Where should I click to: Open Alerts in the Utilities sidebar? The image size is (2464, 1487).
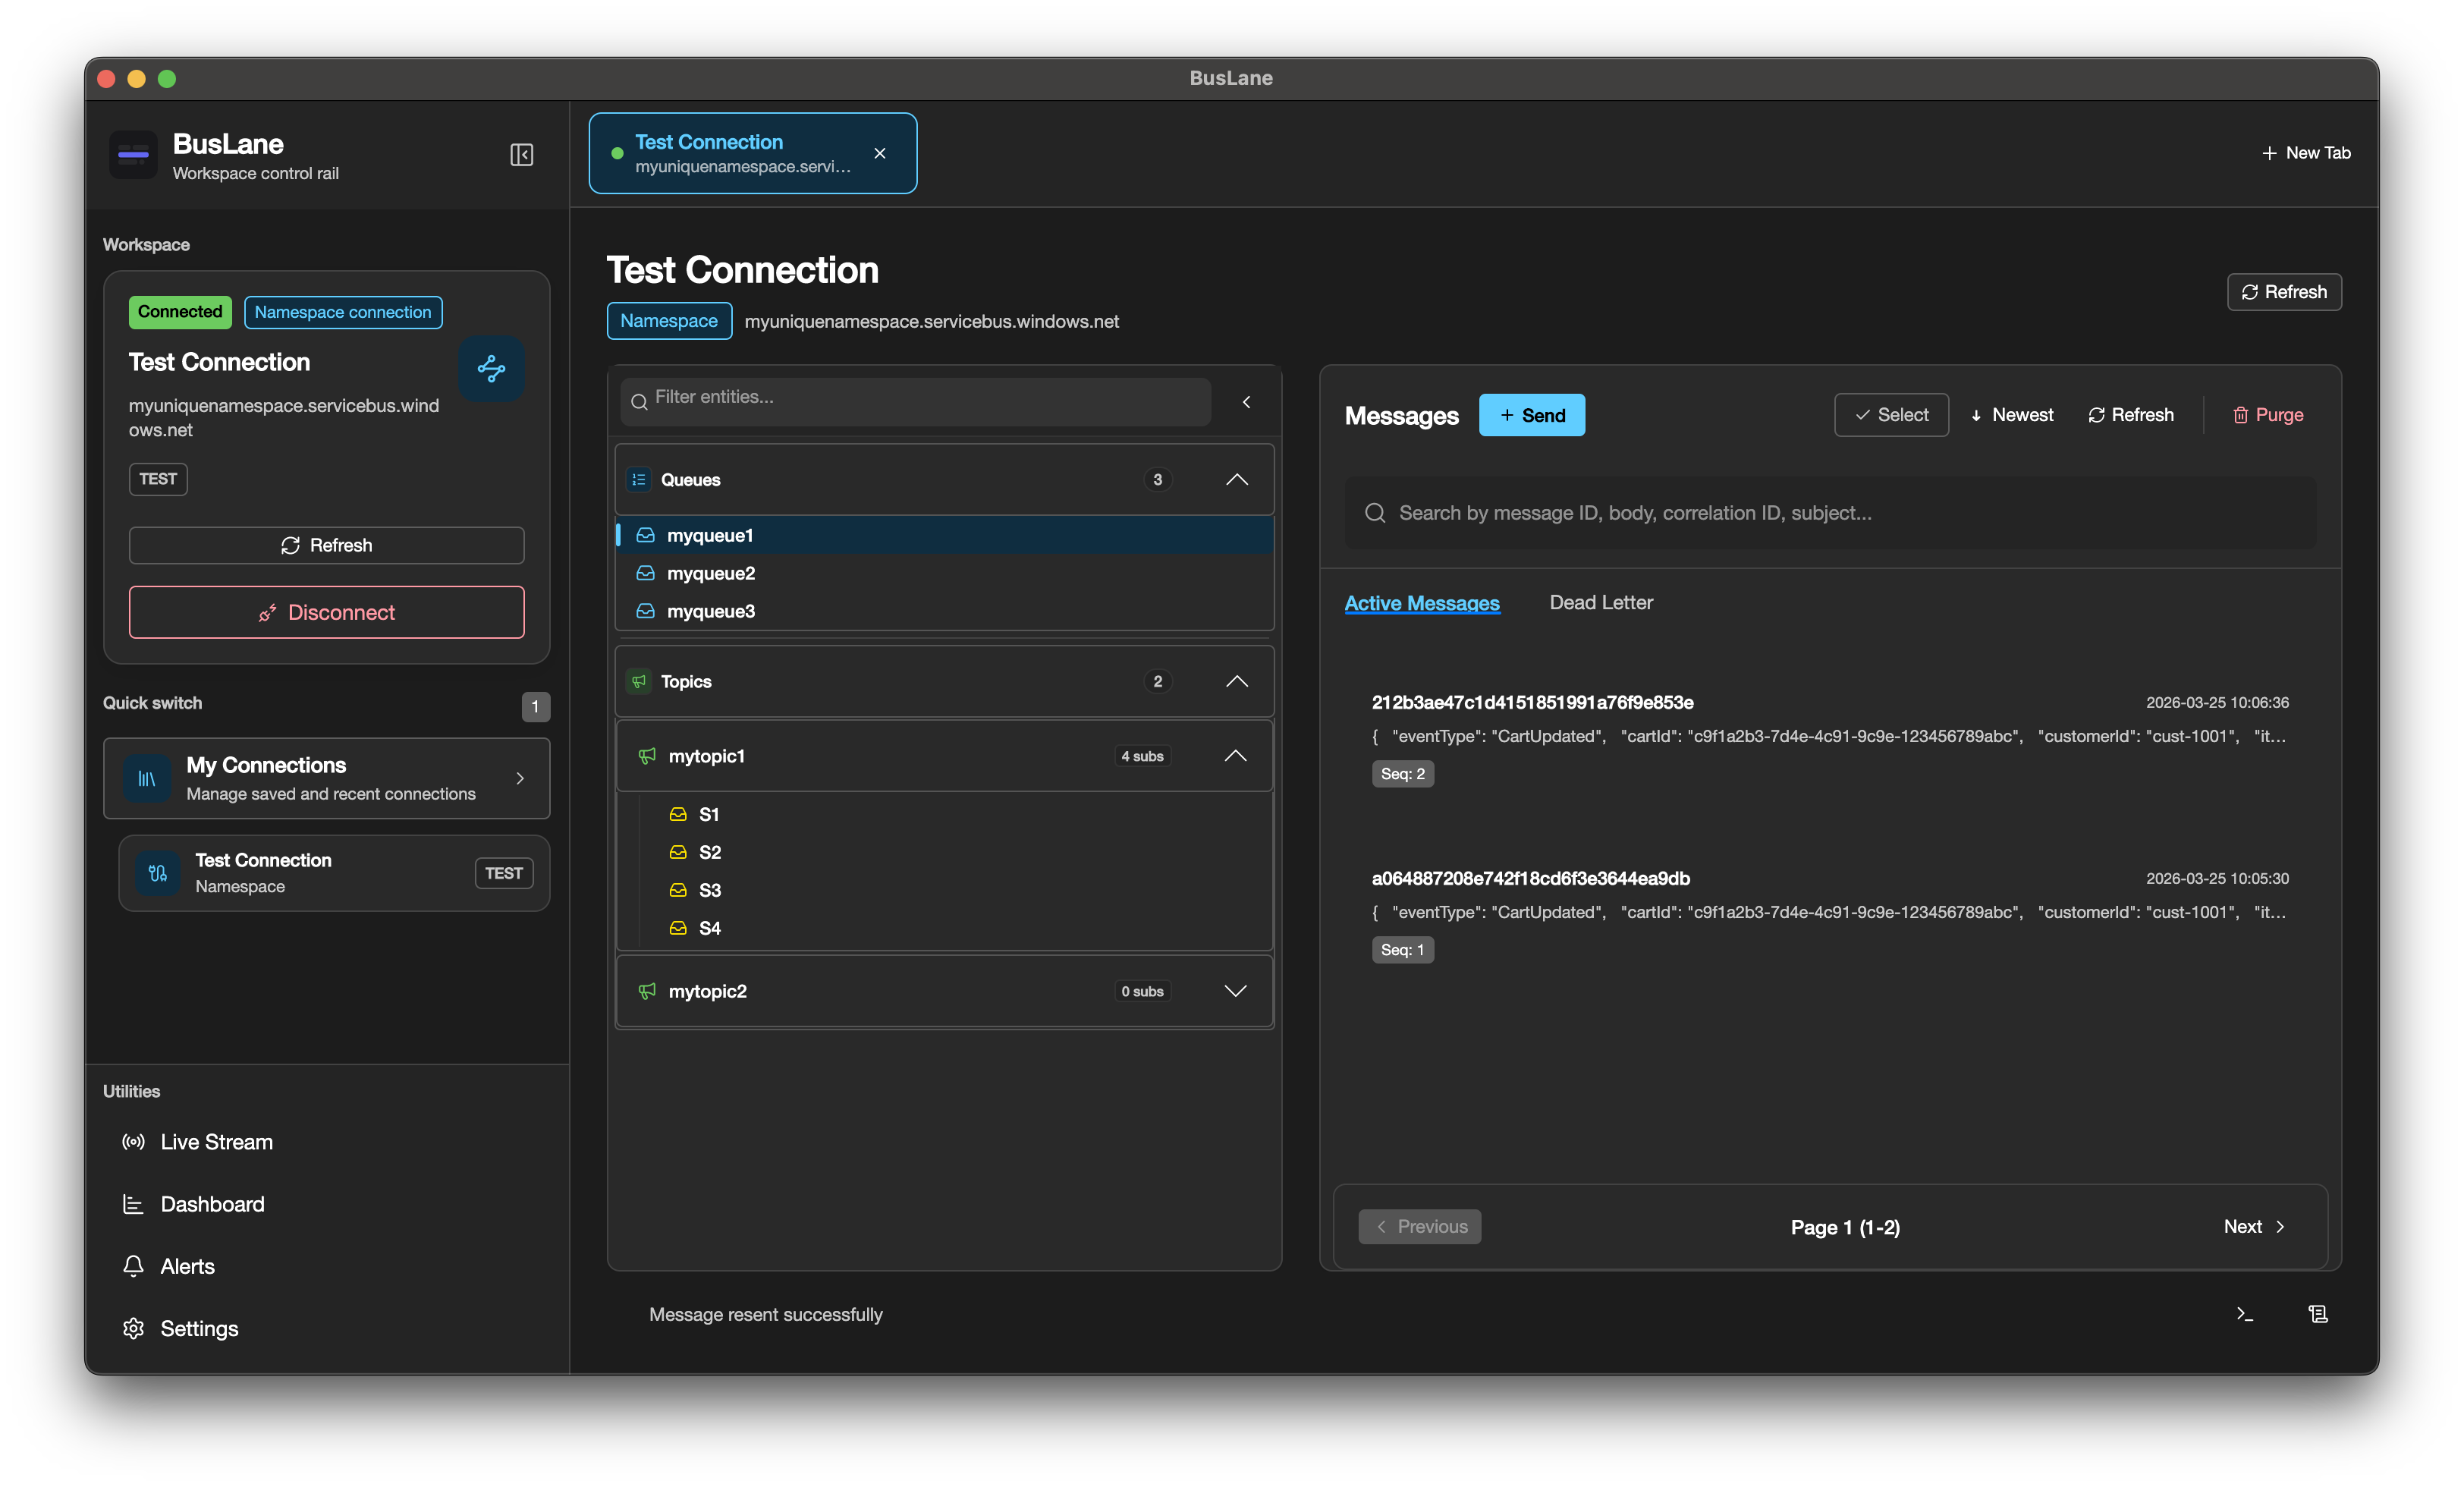pyautogui.click(x=188, y=1265)
